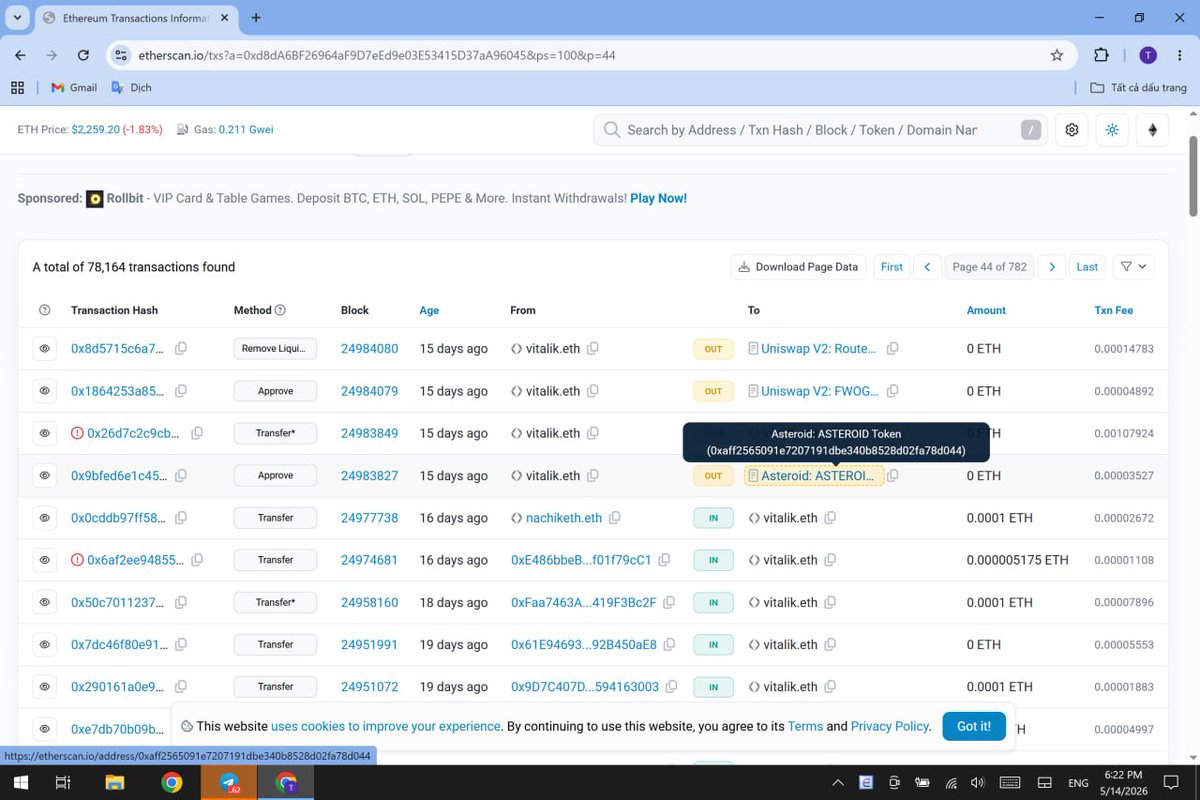Copy Asteroid: ASTEROID token address
The height and width of the screenshot is (800, 1200).
(893, 476)
